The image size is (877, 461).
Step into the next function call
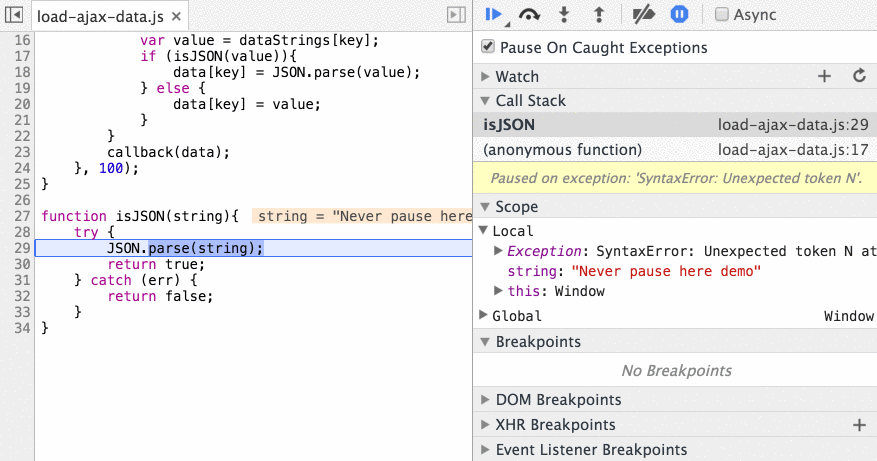point(564,15)
